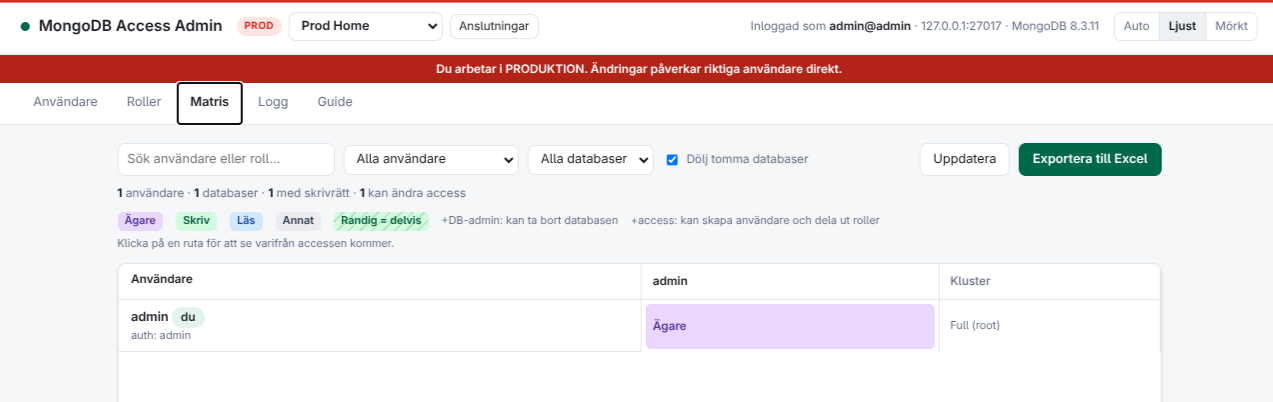Click the admin user row name

pyautogui.click(x=149, y=317)
